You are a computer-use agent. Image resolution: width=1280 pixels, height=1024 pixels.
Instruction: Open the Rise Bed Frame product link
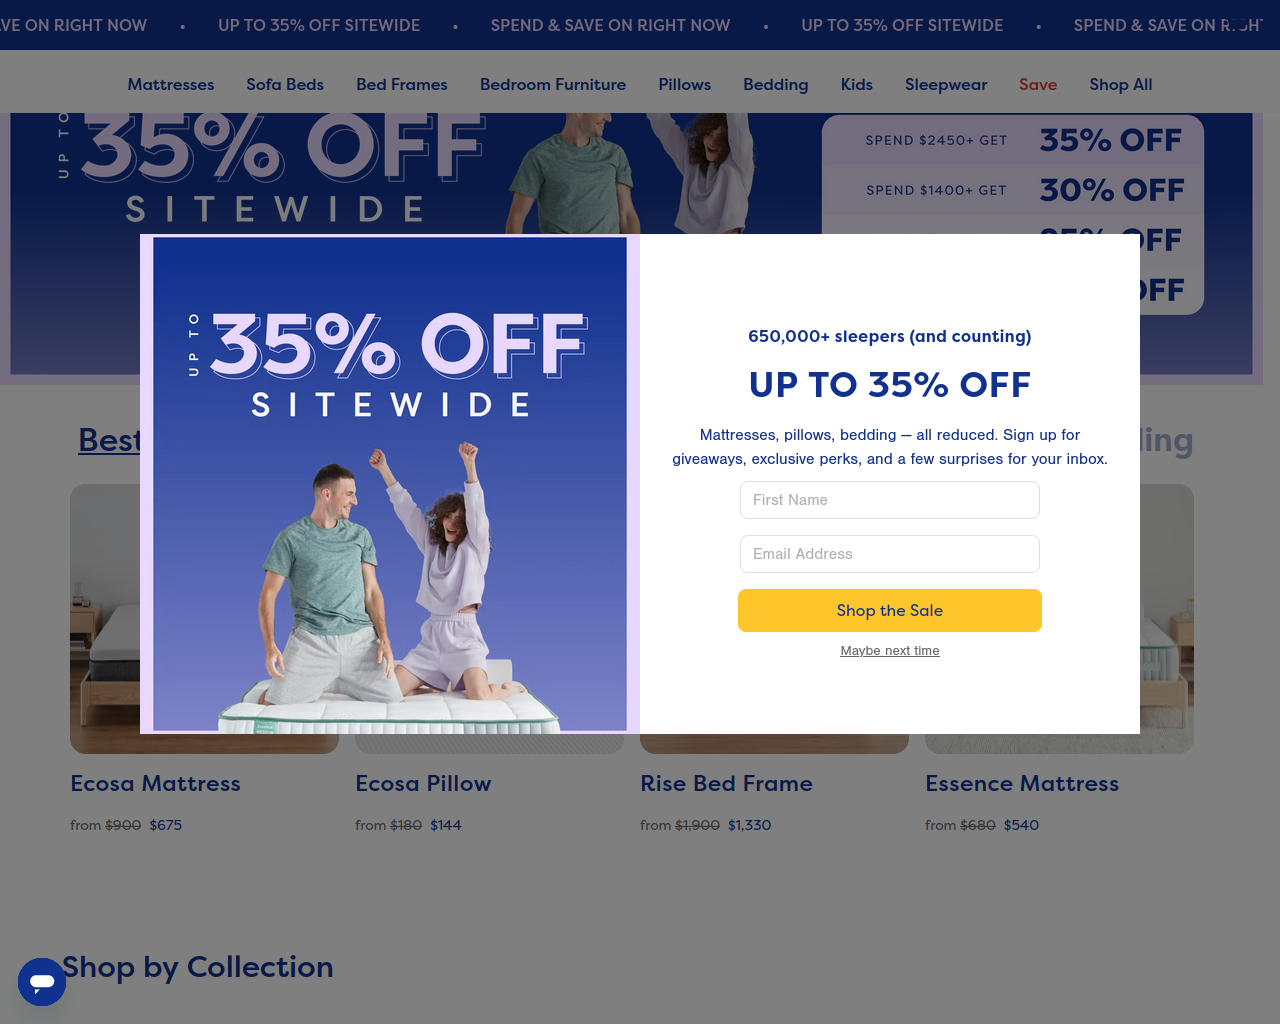[726, 784]
